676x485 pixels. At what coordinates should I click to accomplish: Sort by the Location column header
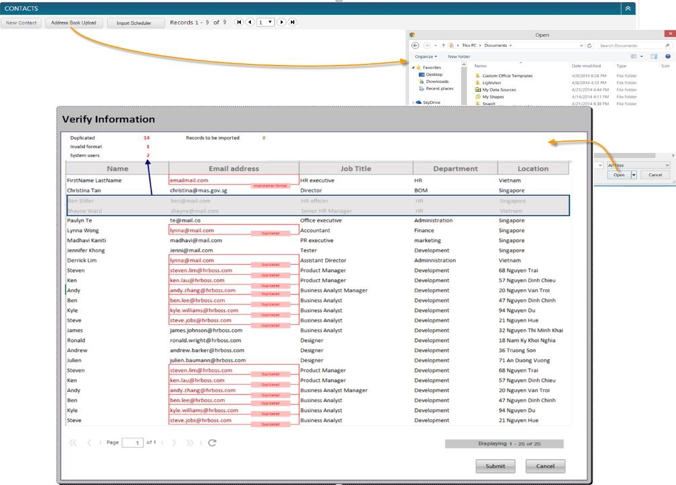point(533,169)
